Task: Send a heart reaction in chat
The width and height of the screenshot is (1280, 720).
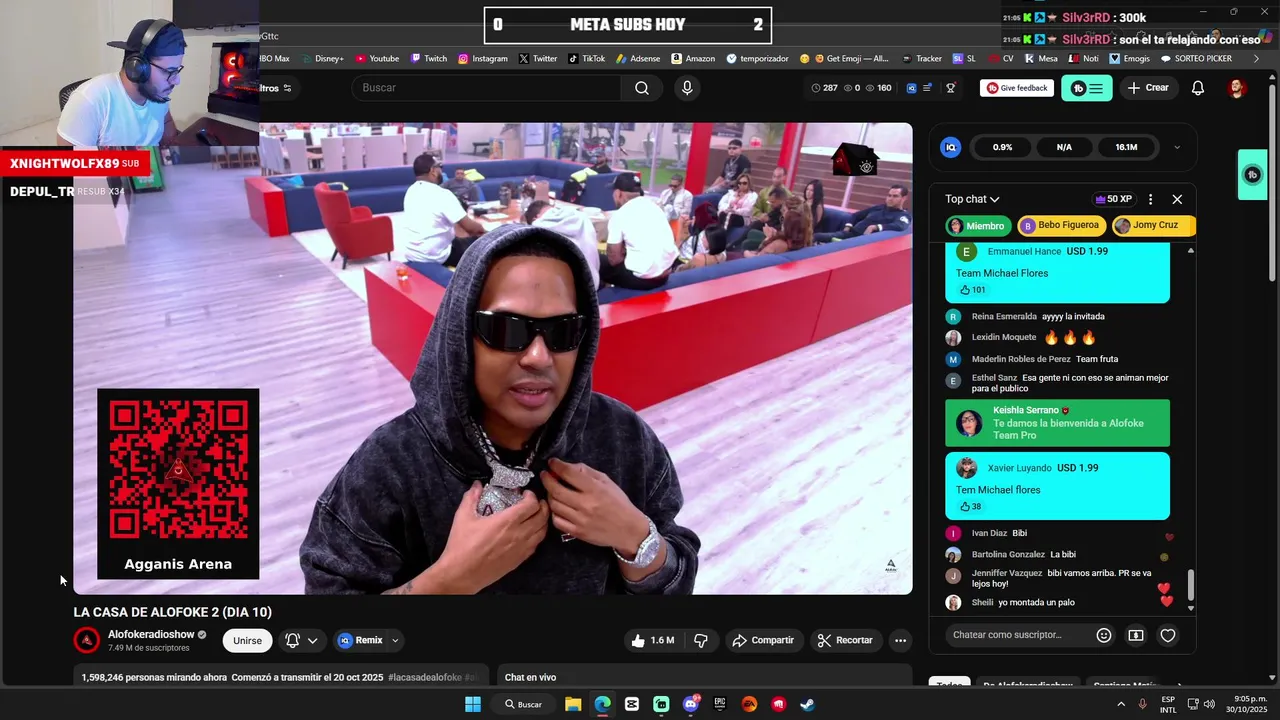Action: [1167, 635]
